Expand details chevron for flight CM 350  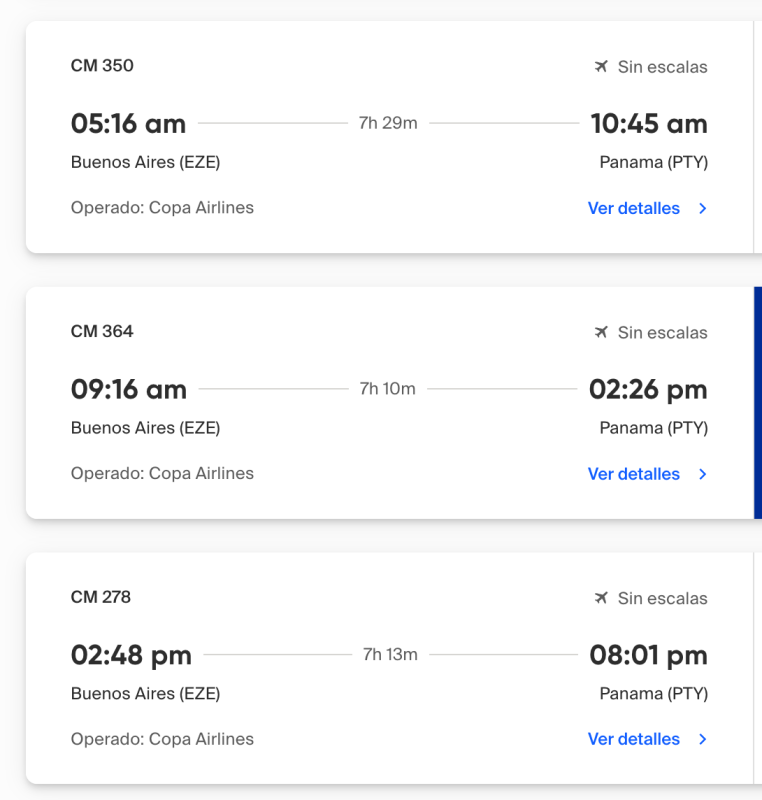click(703, 209)
